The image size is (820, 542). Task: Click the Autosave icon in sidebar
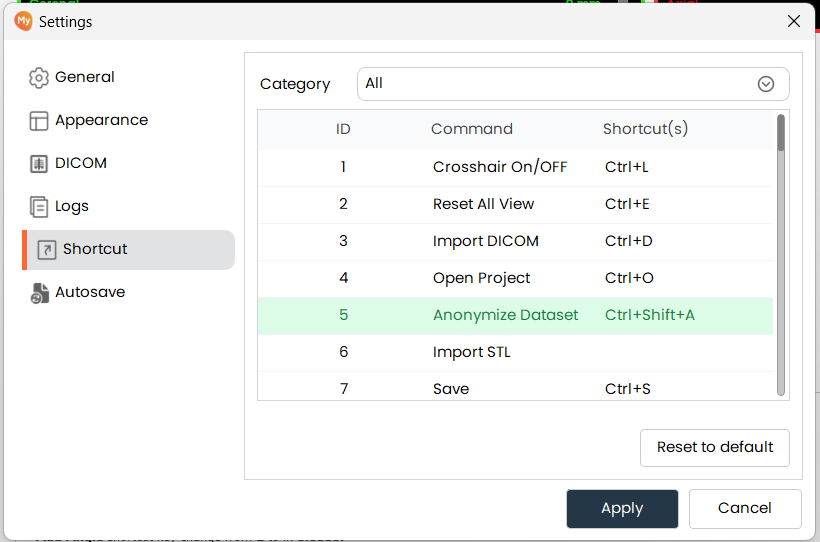tap(39, 293)
